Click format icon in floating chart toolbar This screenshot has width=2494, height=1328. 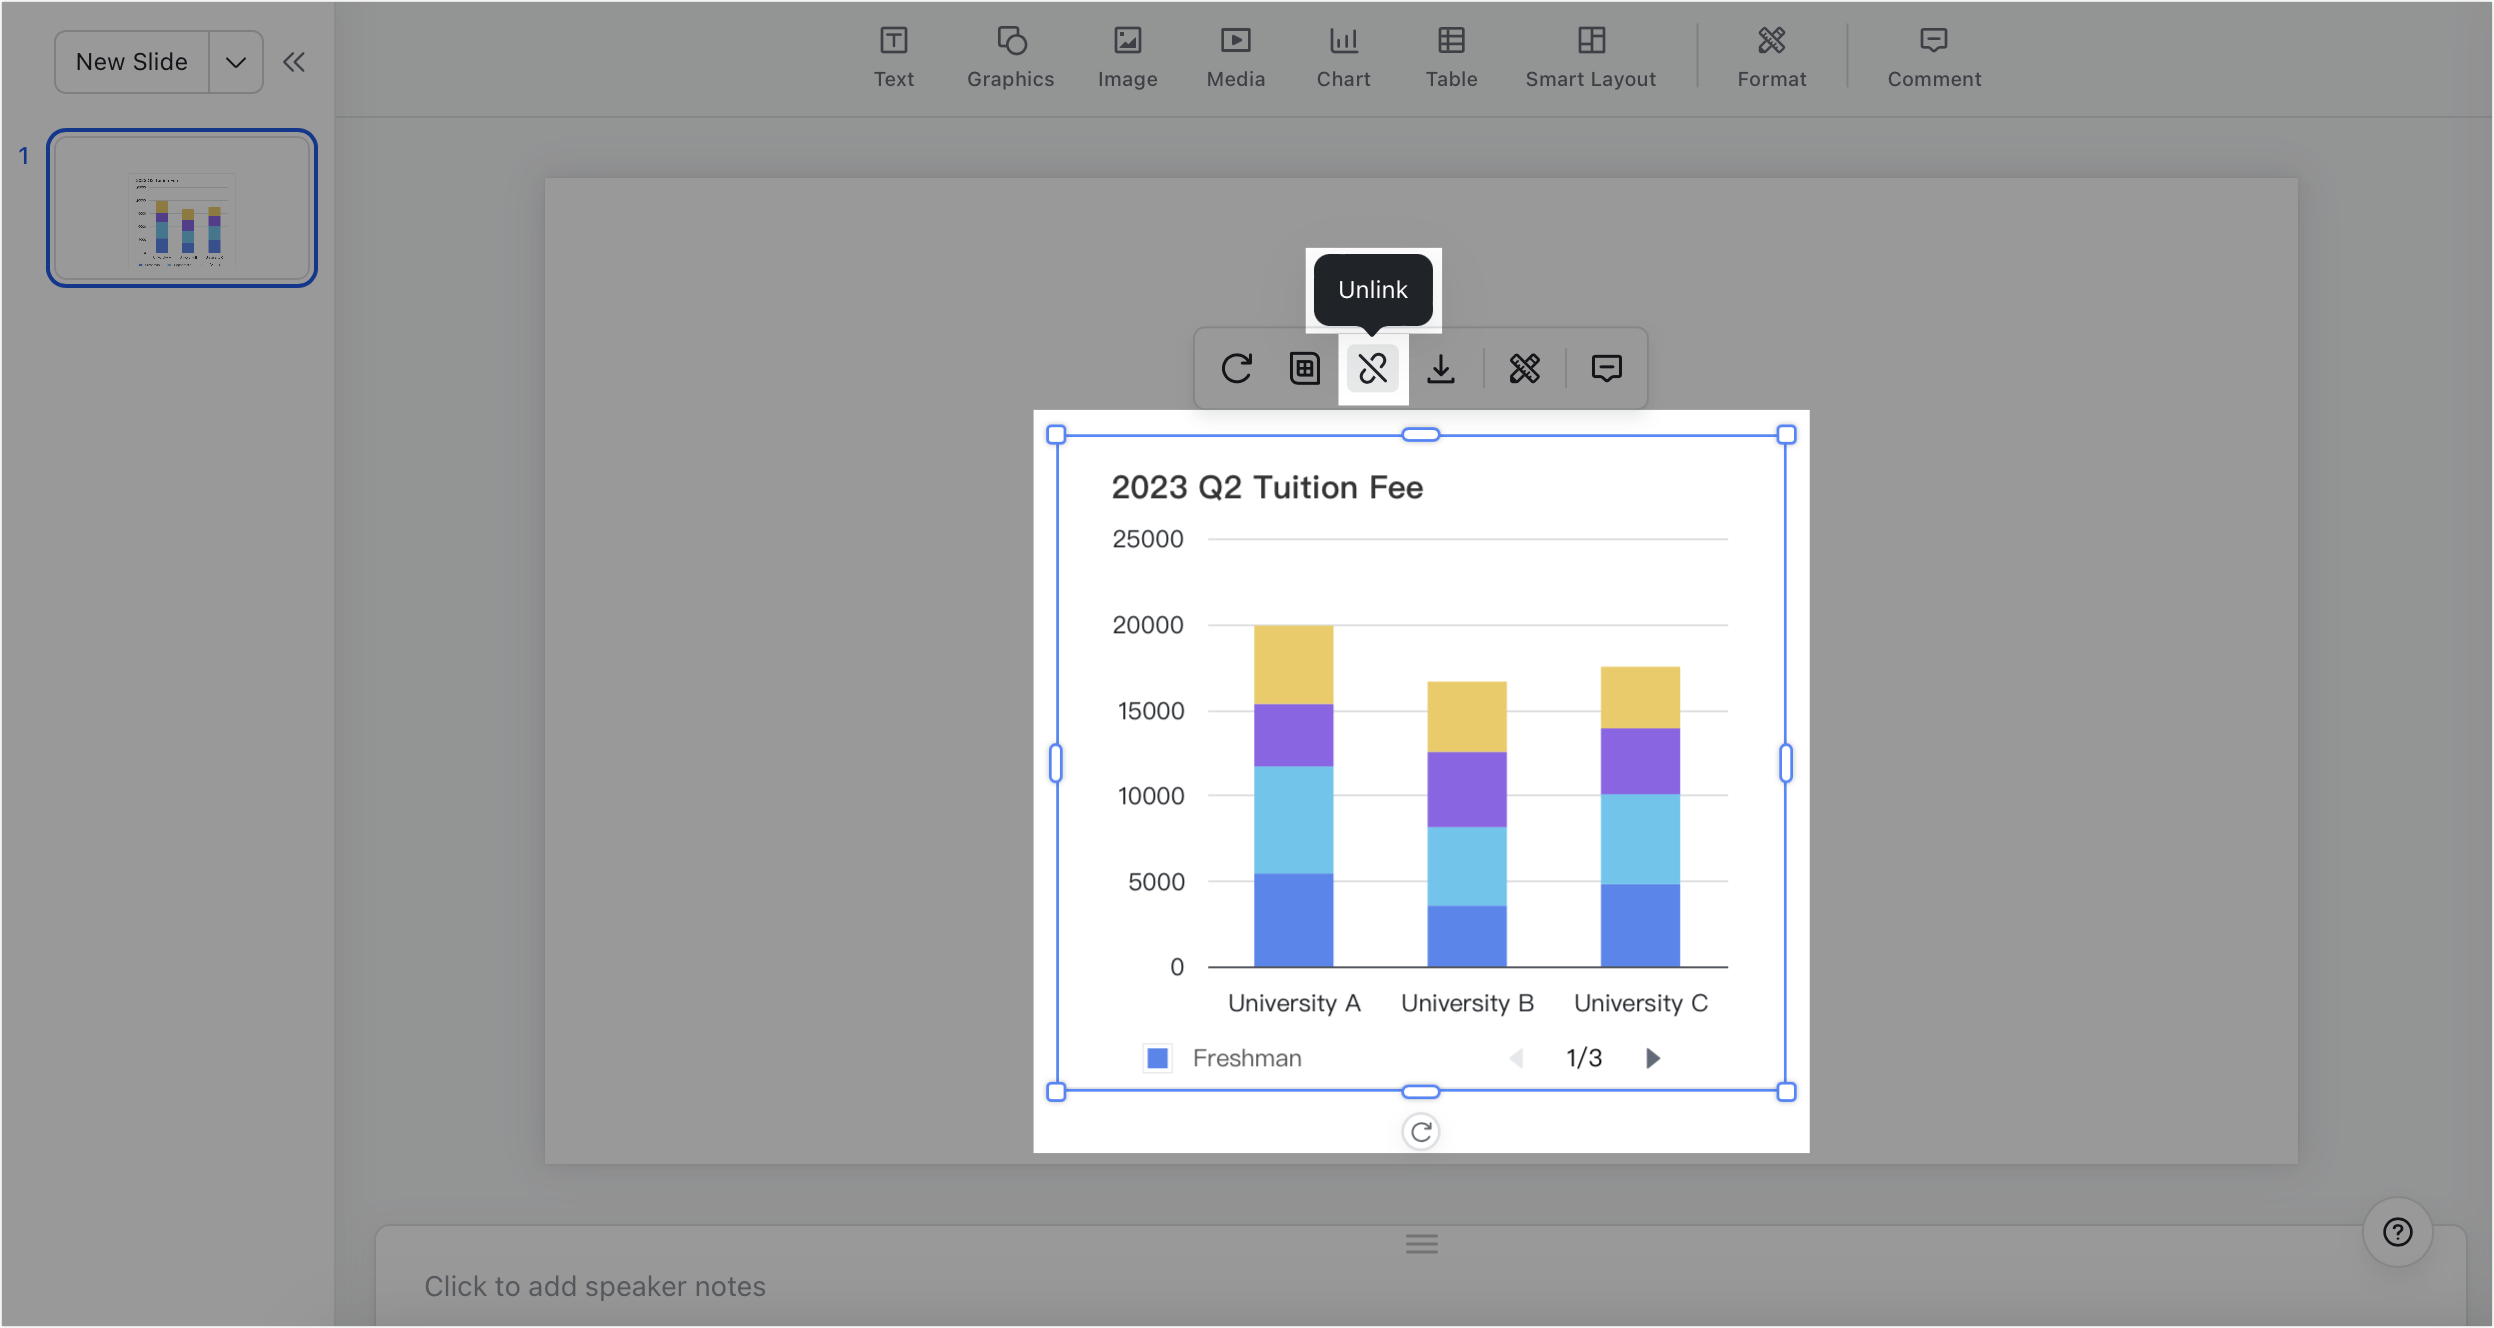point(1524,369)
